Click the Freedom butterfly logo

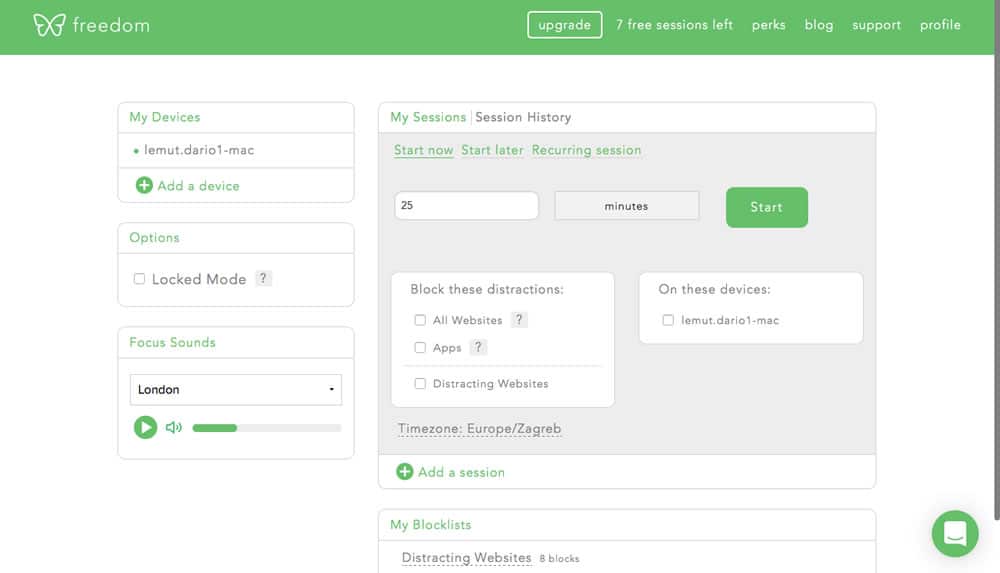[50, 25]
